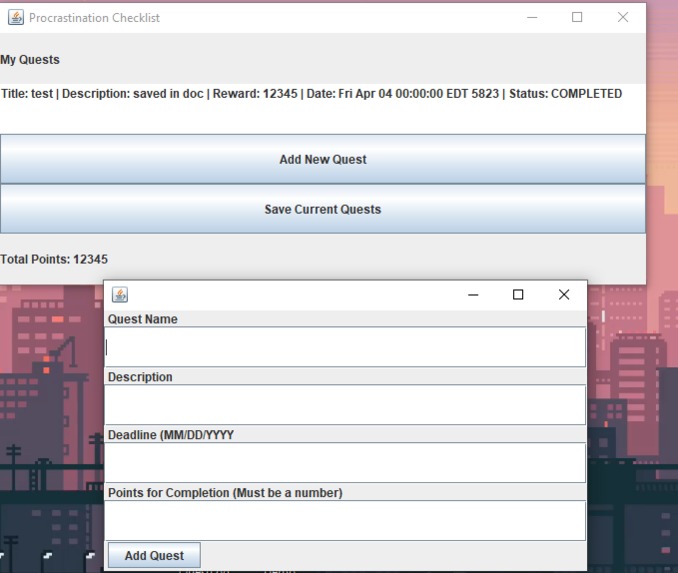Close the Procrastination Checklist window
Image resolution: width=678 pixels, height=573 pixels.
point(623,17)
